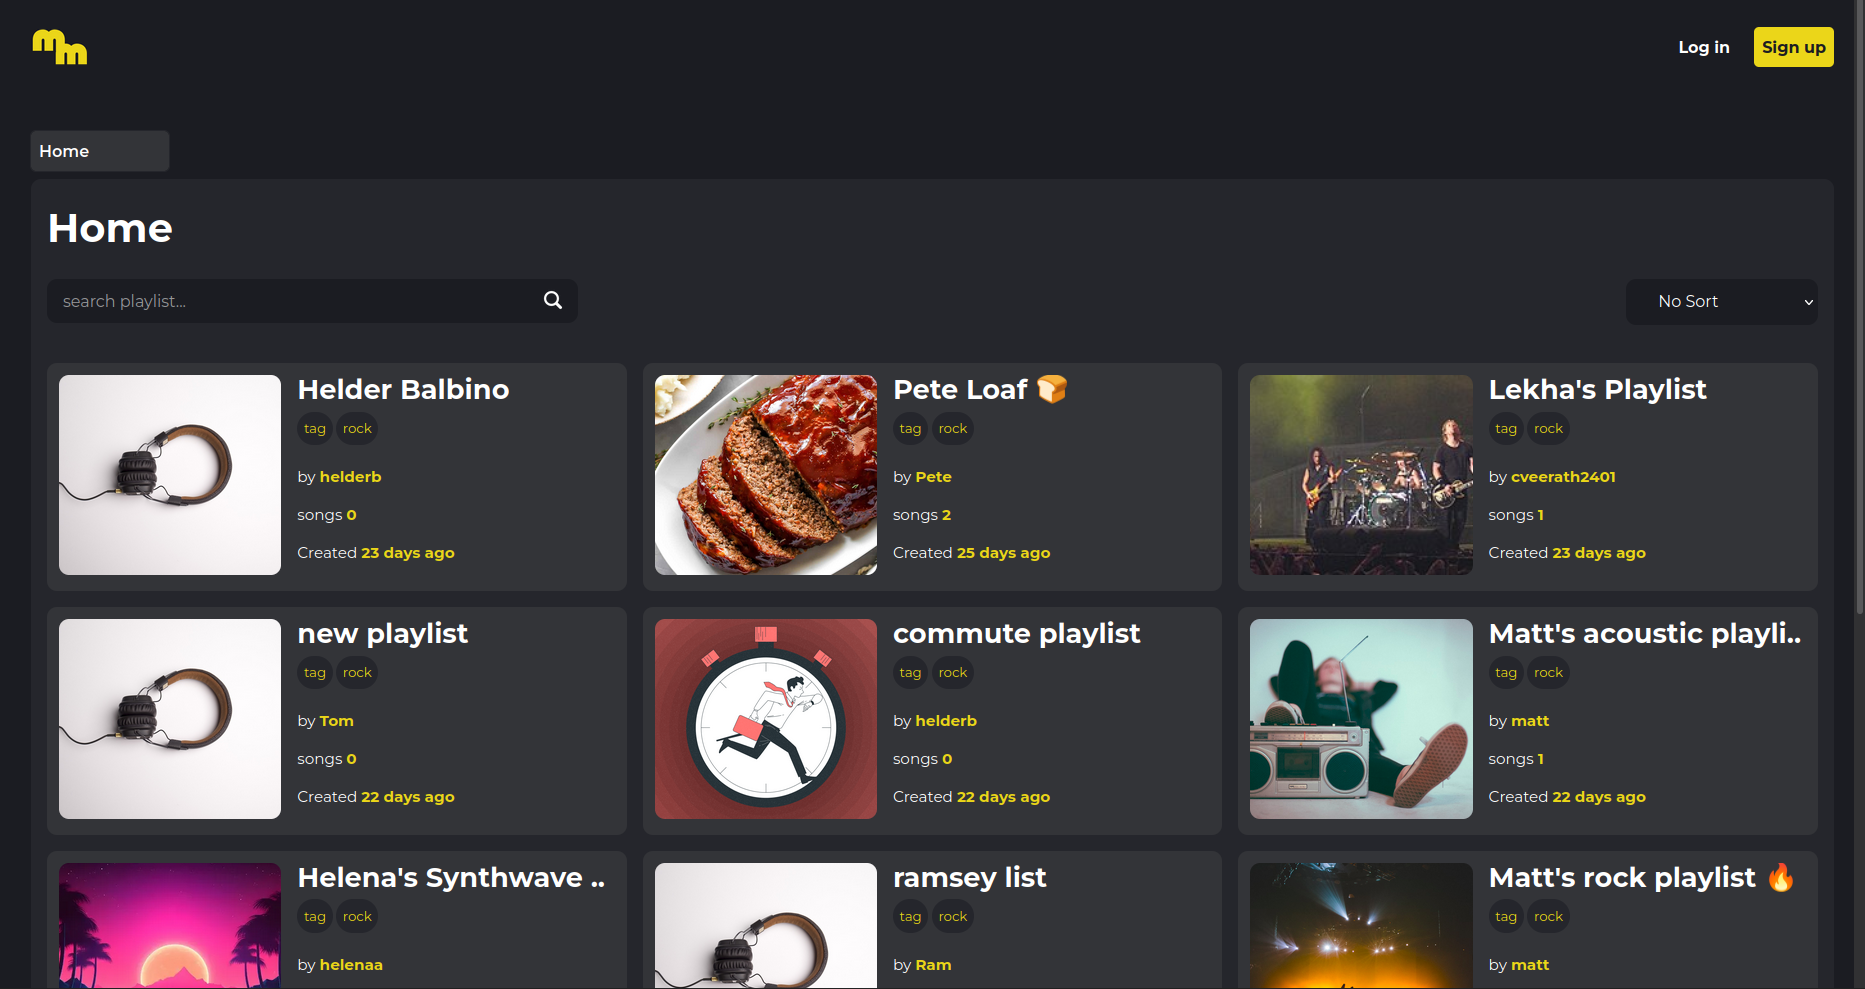Image resolution: width=1865 pixels, height=989 pixels.
Task: Open the No Sort dropdown
Action: (1721, 301)
